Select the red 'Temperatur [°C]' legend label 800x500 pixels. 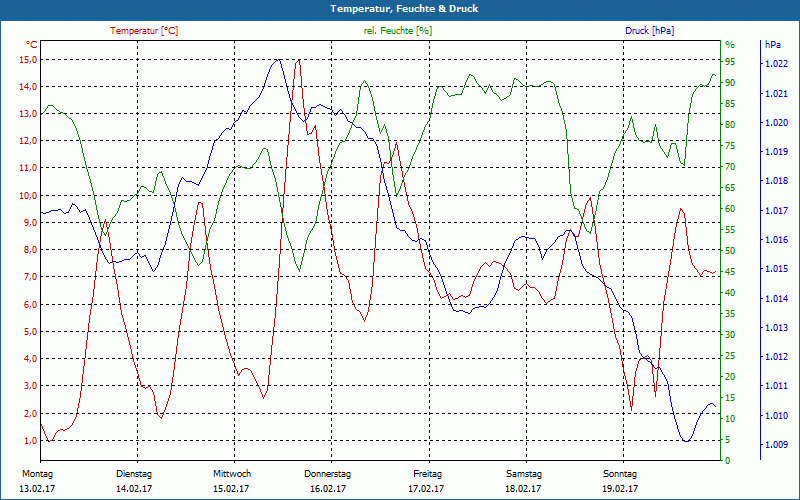(144, 31)
